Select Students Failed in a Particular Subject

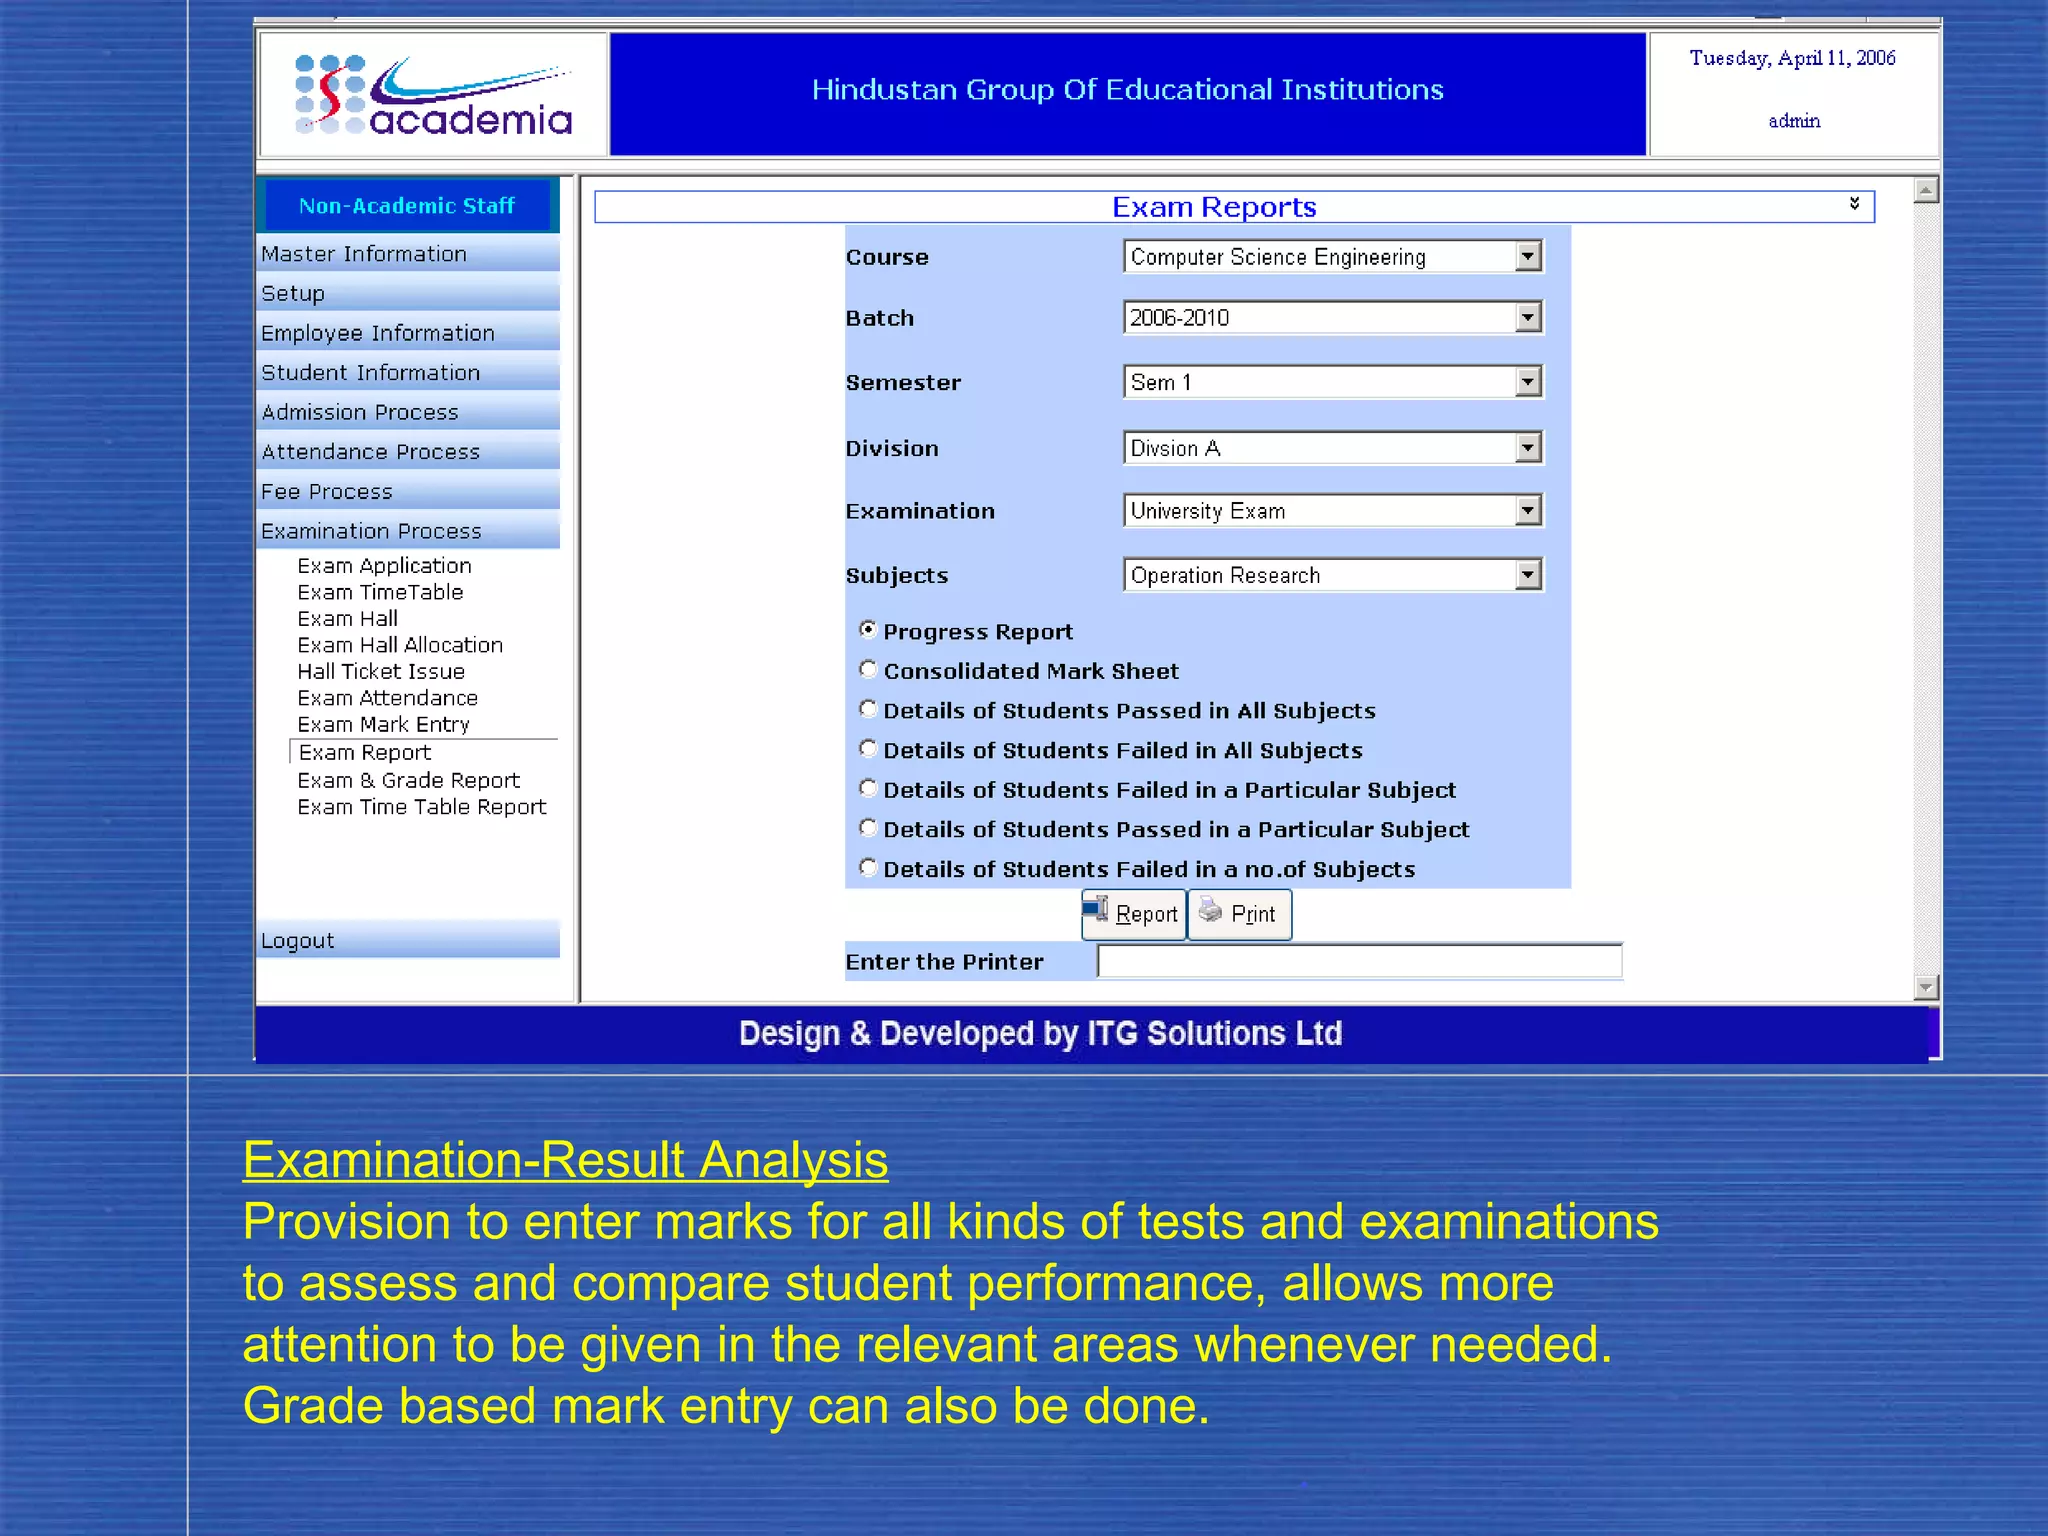(868, 788)
